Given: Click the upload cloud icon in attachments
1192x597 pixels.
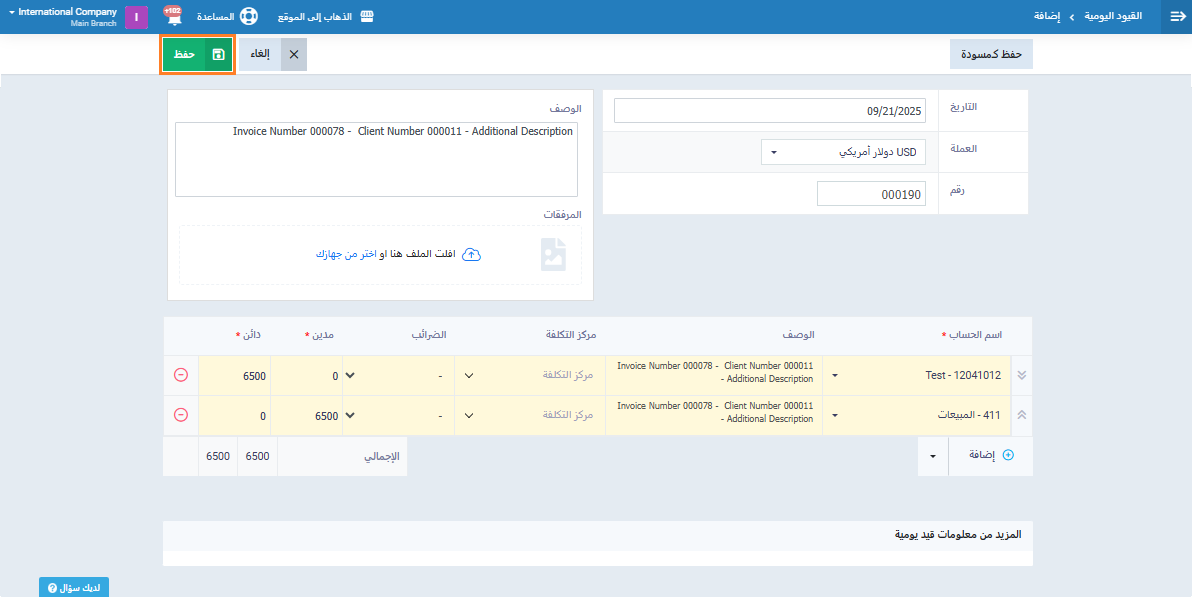Looking at the screenshot, I should pyautogui.click(x=472, y=255).
